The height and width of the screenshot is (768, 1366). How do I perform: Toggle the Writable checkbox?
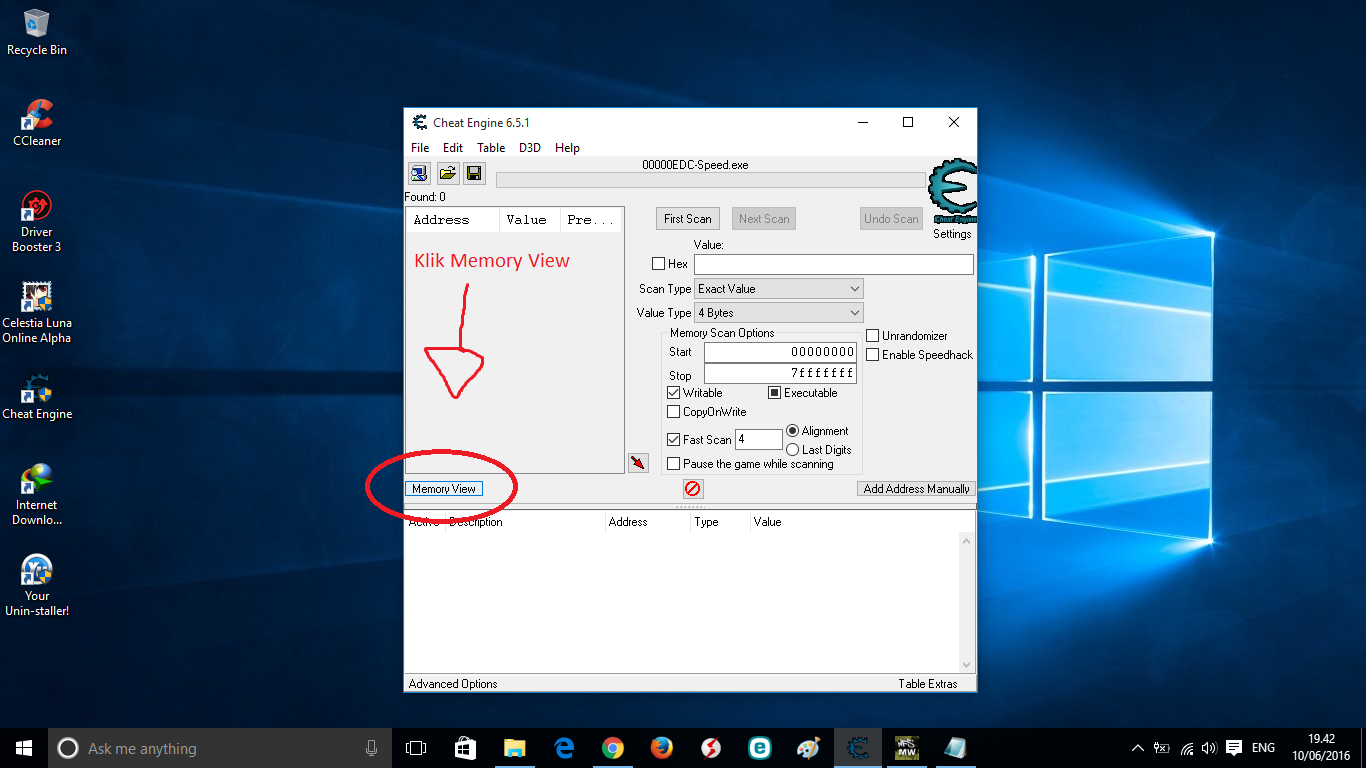[673, 393]
